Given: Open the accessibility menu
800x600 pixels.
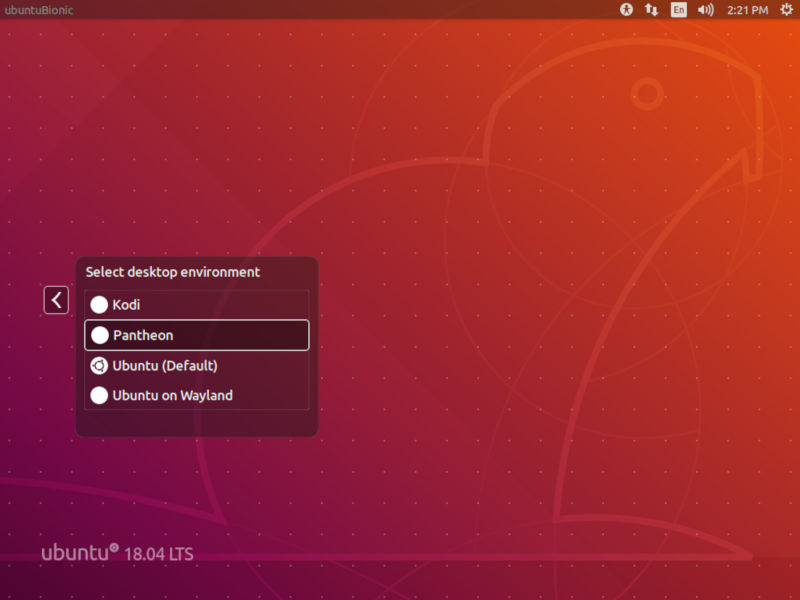Looking at the screenshot, I should click(x=625, y=10).
